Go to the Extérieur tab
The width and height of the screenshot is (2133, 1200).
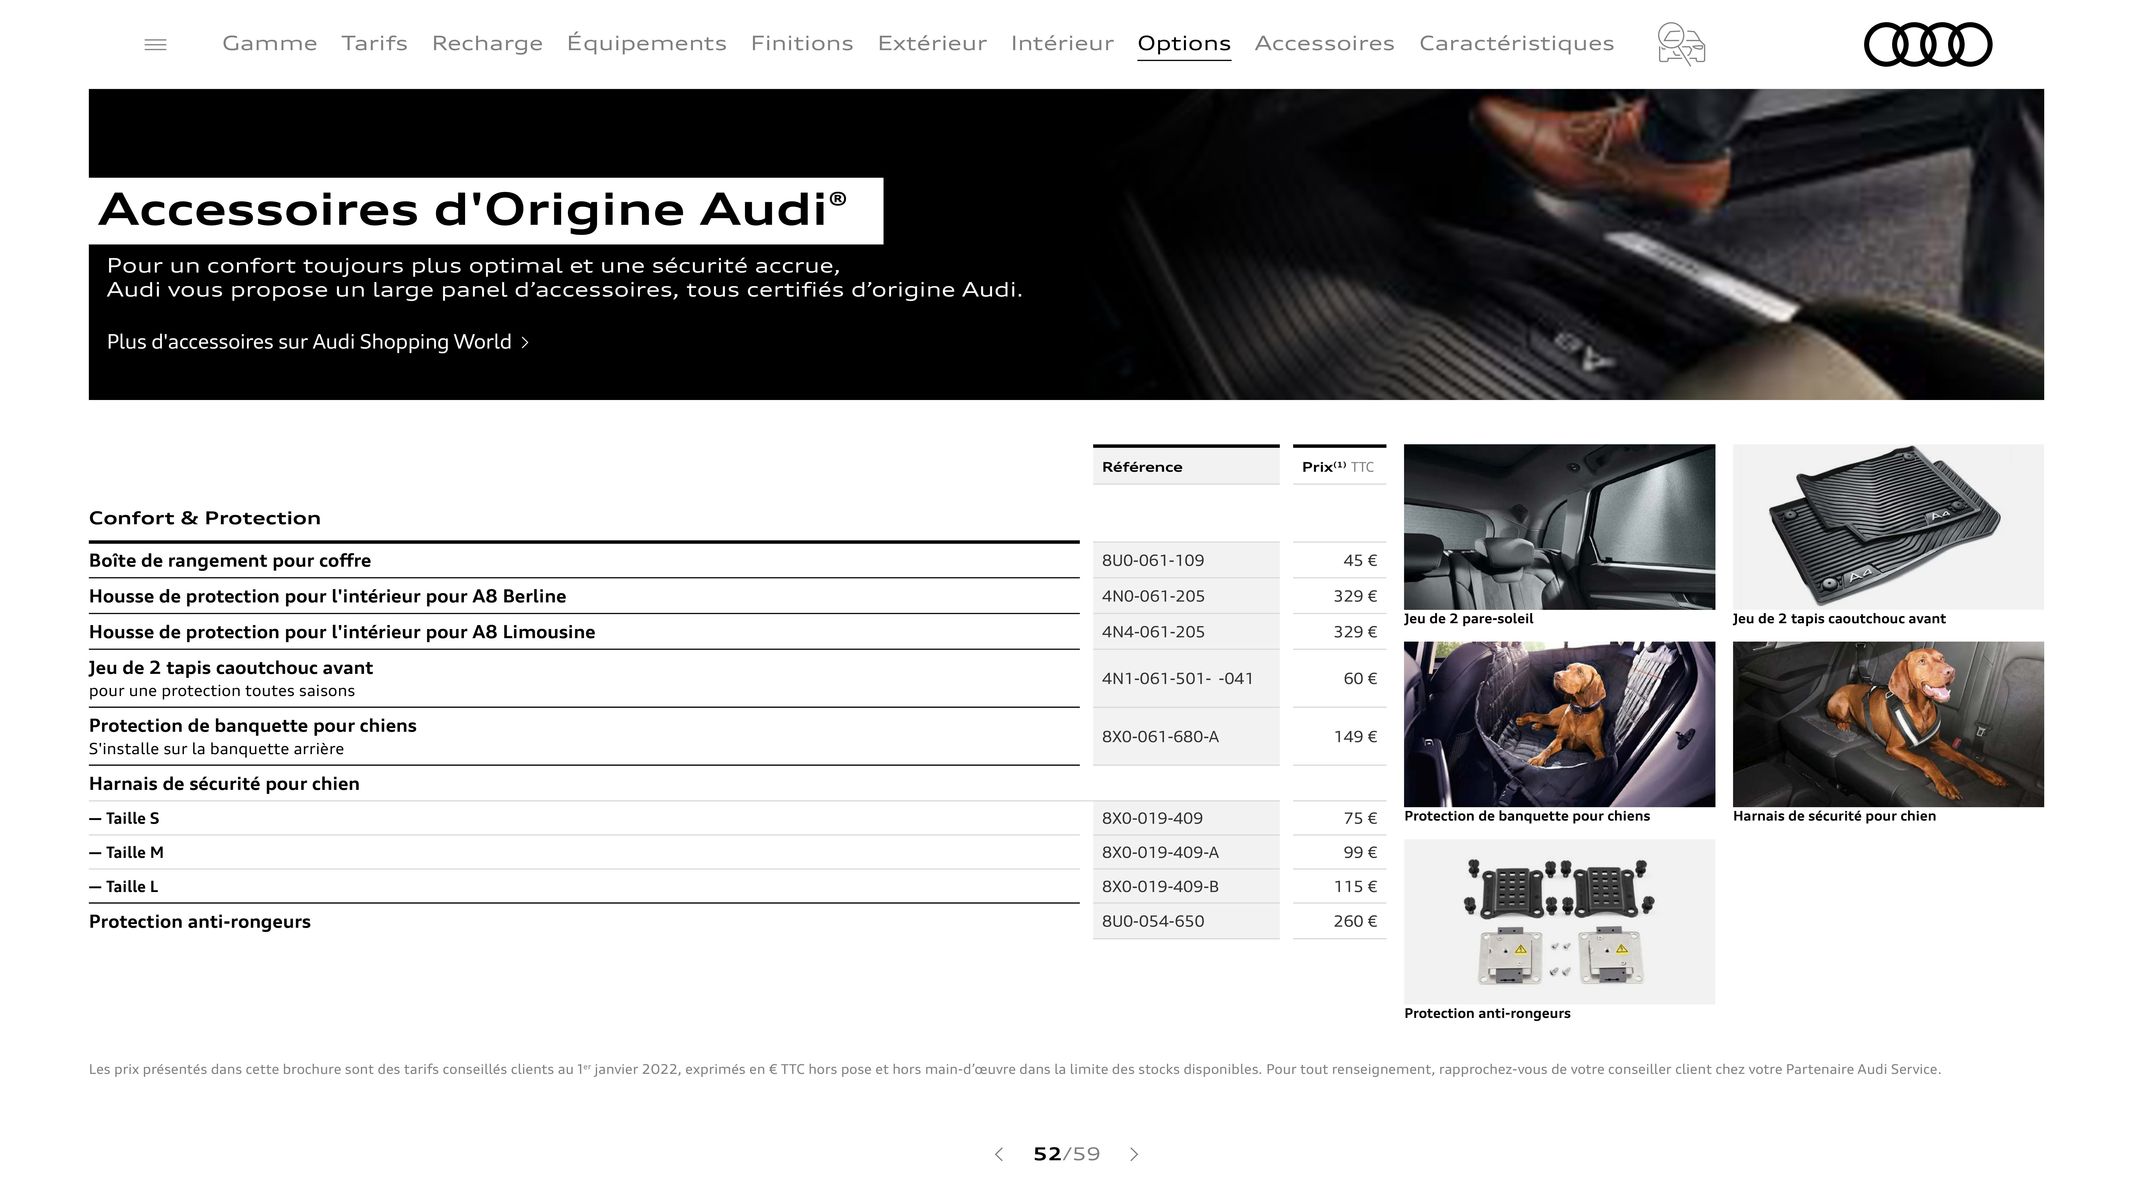pos(932,43)
